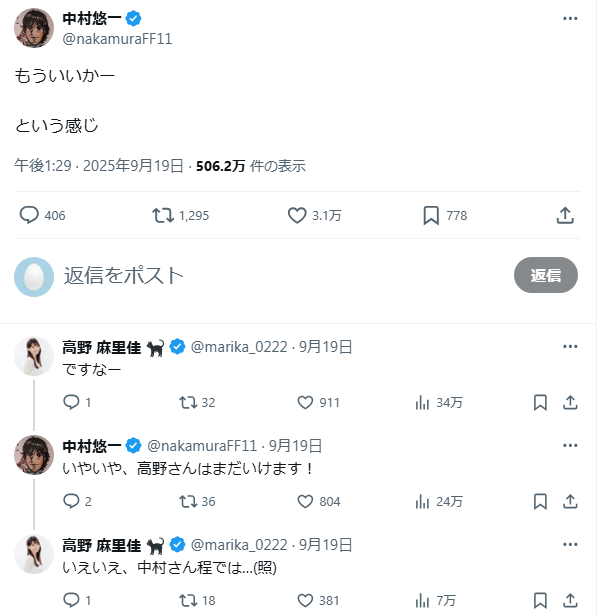602x616 pixels.
Task: Bookmark the ですなー reply
Action: [x=540, y=402]
